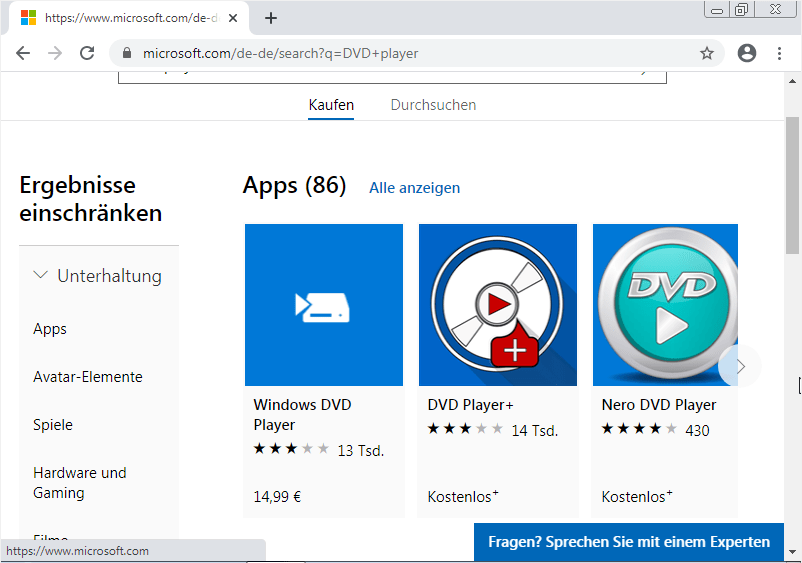This screenshot has width=802, height=563.
Task: Click the page scrollbar thumb
Action: 792,185
